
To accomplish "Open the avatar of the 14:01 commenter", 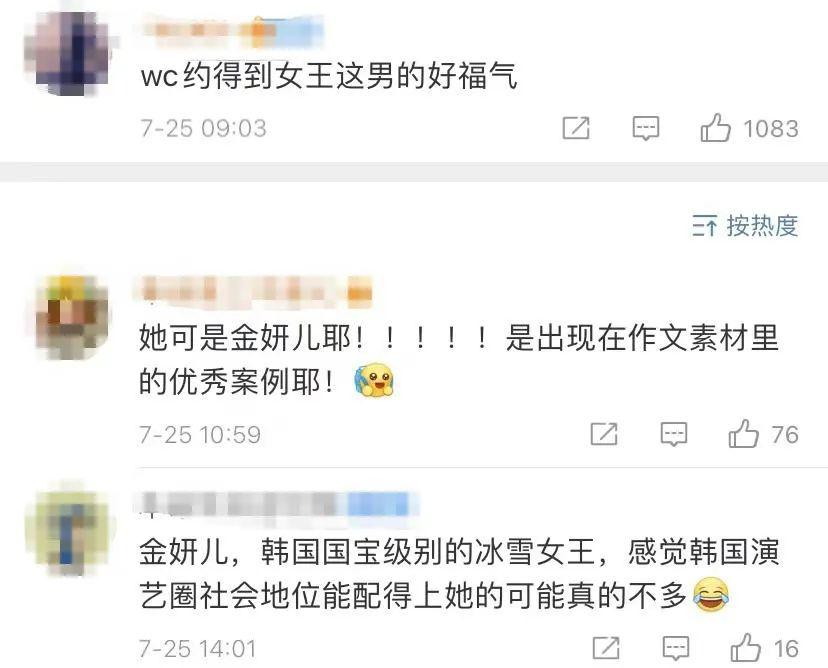I will [x=69, y=533].
